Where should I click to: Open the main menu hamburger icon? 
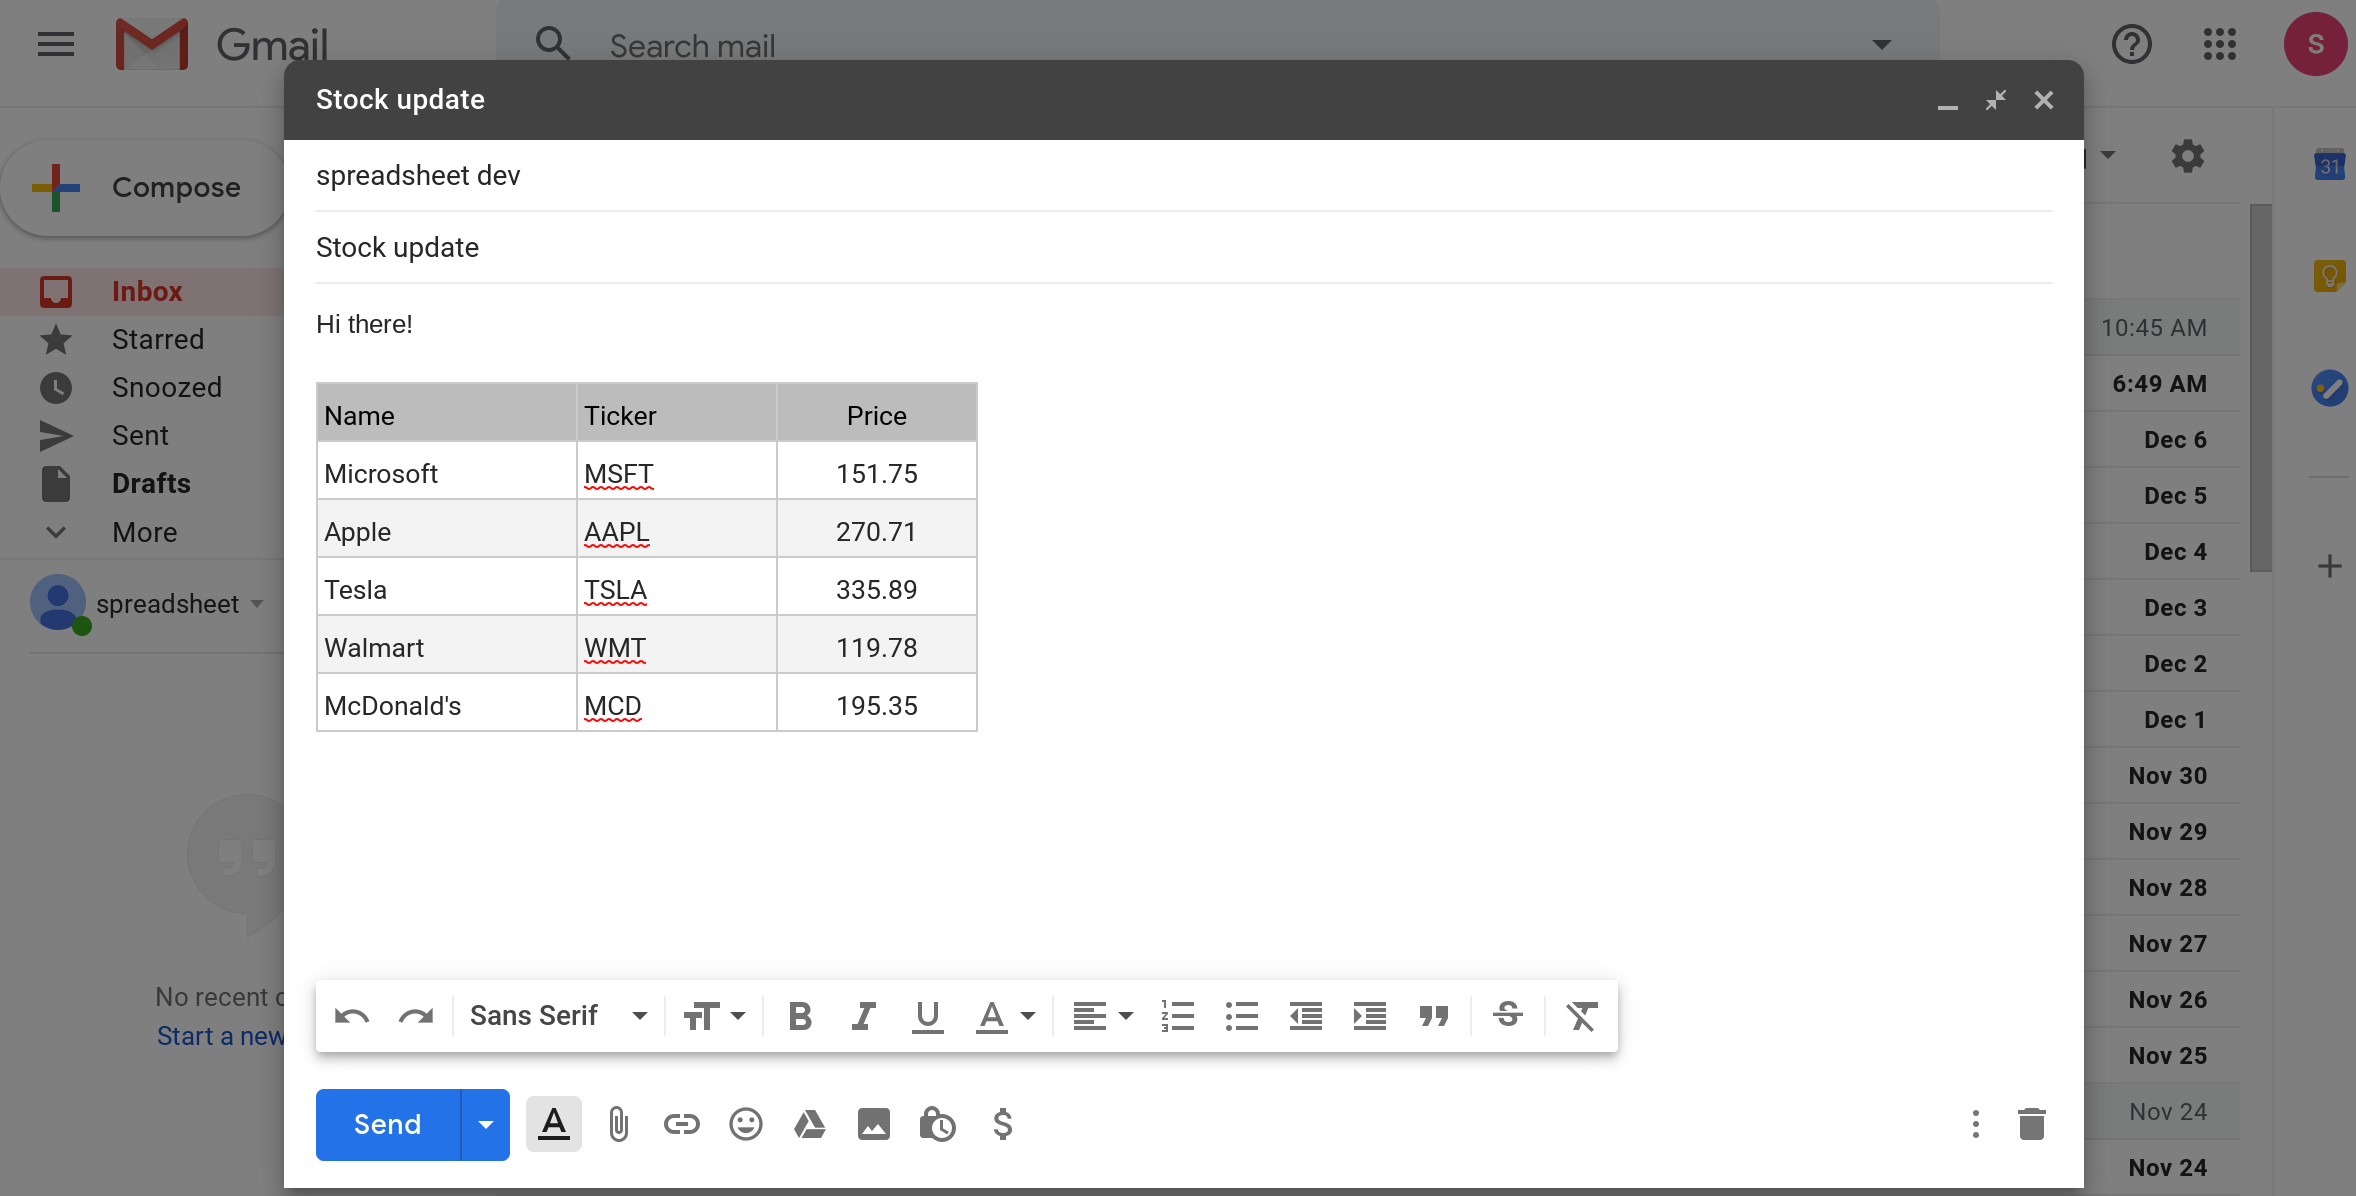pos(56,45)
